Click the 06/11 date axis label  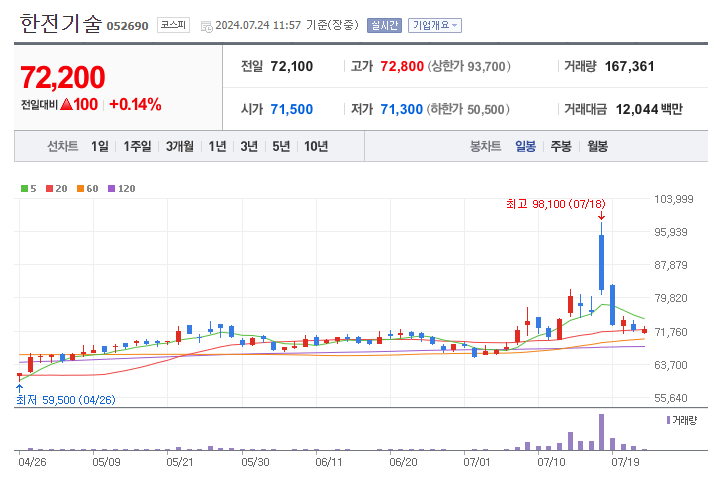point(329,462)
